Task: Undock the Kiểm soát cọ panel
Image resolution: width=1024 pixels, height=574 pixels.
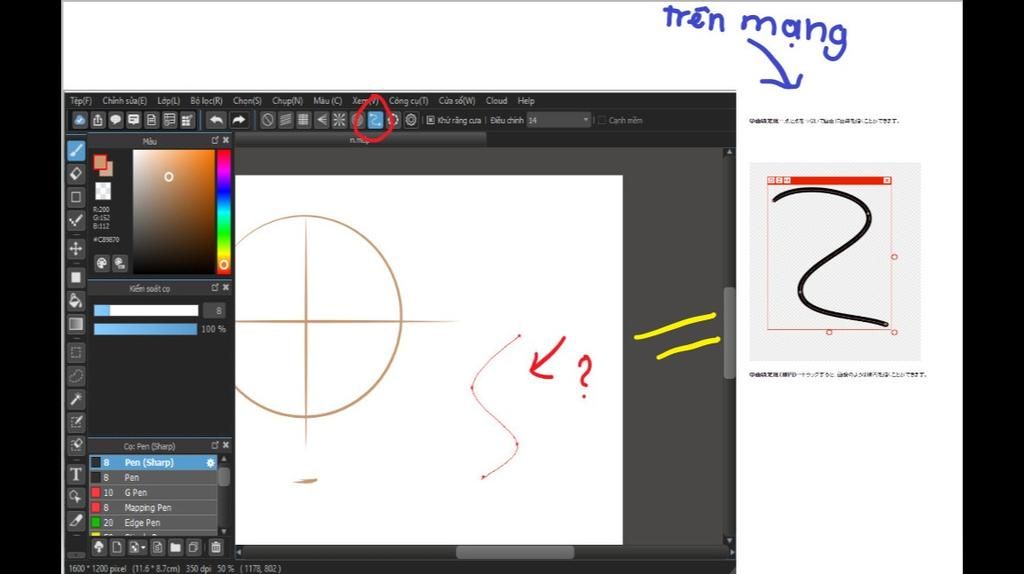Action: (x=214, y=287)
